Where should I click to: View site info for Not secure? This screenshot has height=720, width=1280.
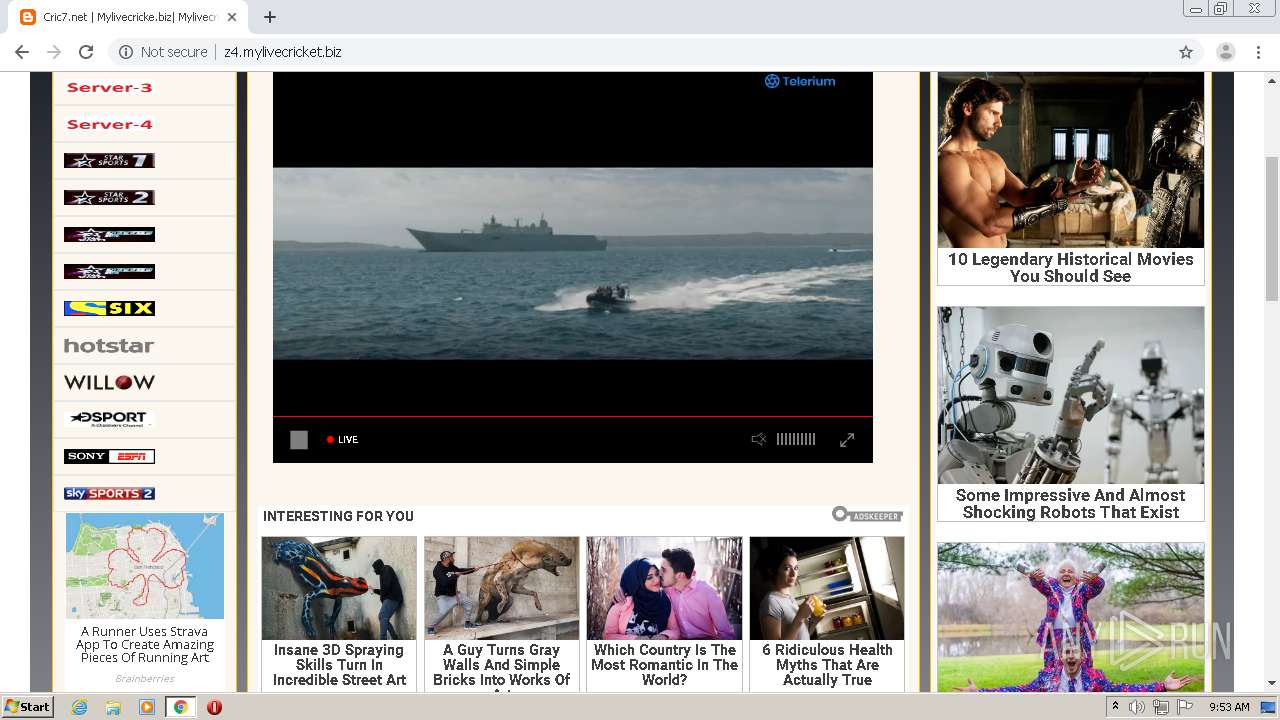coord(163,52)
